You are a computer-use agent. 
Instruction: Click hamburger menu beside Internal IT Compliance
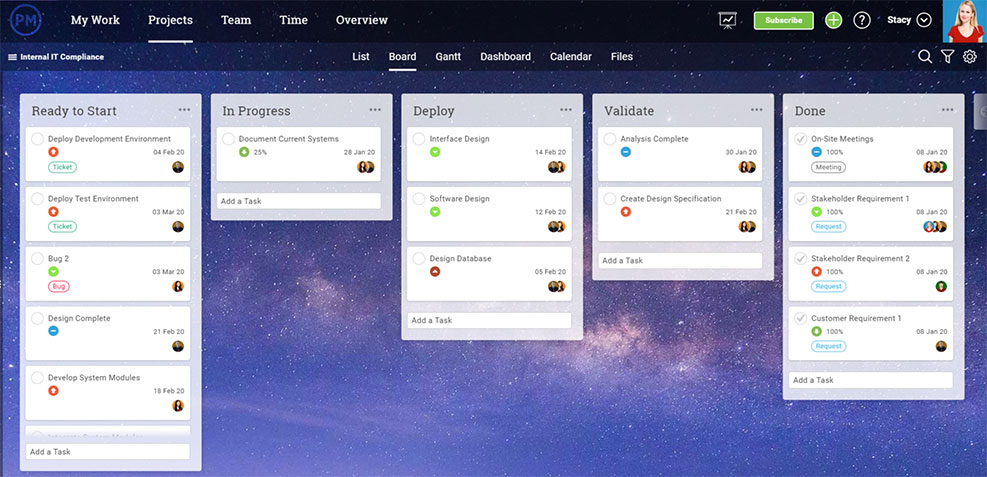[12, 57]
